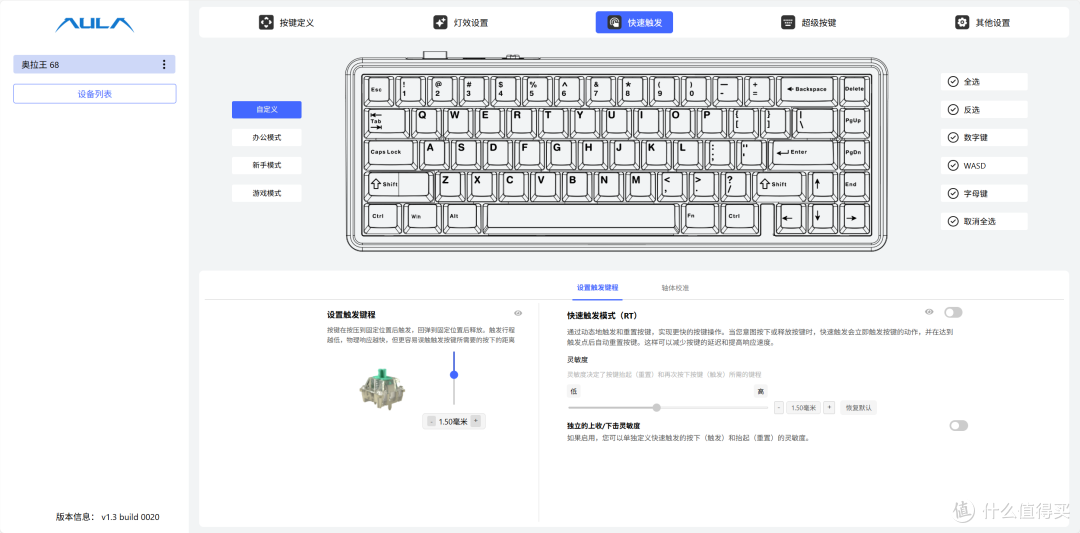The width and height of the screenshot is (1080, 533).
Task: Click the left arrow key on keyboard
Action: click(x=789, y=219)
